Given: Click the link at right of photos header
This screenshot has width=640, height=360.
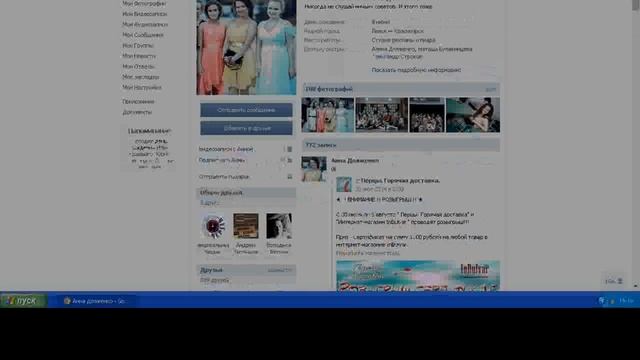Looking at the screenshot, I should point(491,89).
